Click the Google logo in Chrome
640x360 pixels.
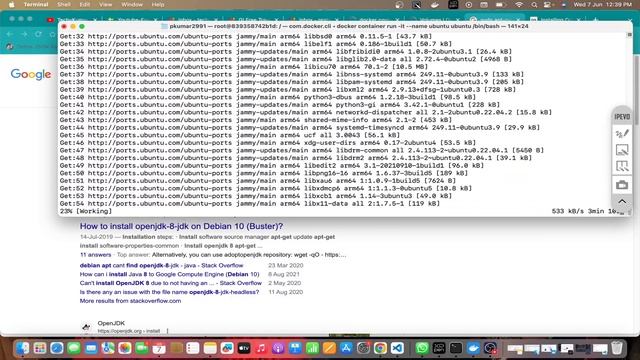point(31,74)
